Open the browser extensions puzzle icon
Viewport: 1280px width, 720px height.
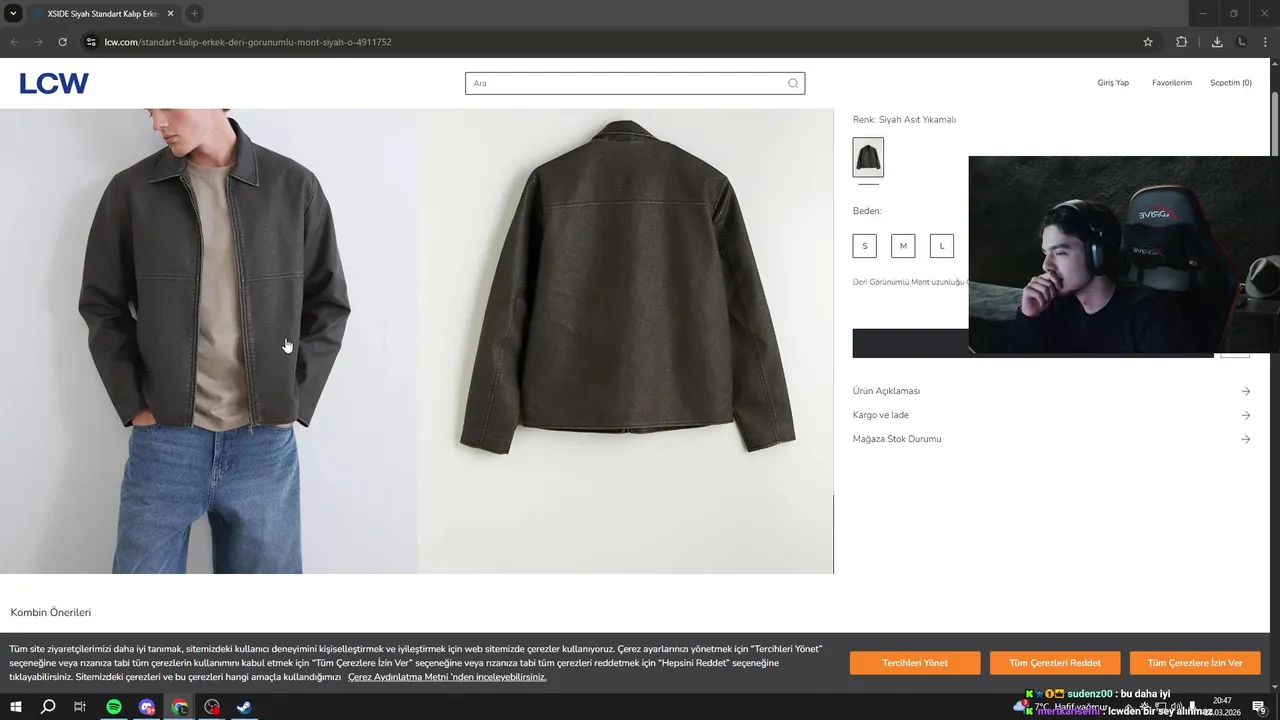(x=1181, y=42)
